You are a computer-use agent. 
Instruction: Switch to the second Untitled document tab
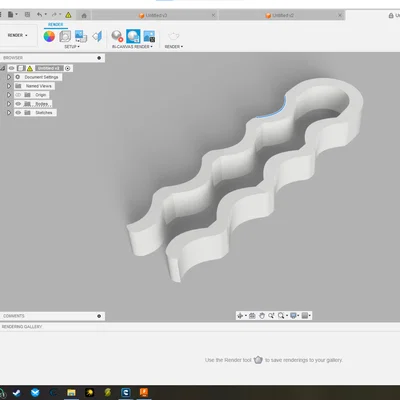282,15
